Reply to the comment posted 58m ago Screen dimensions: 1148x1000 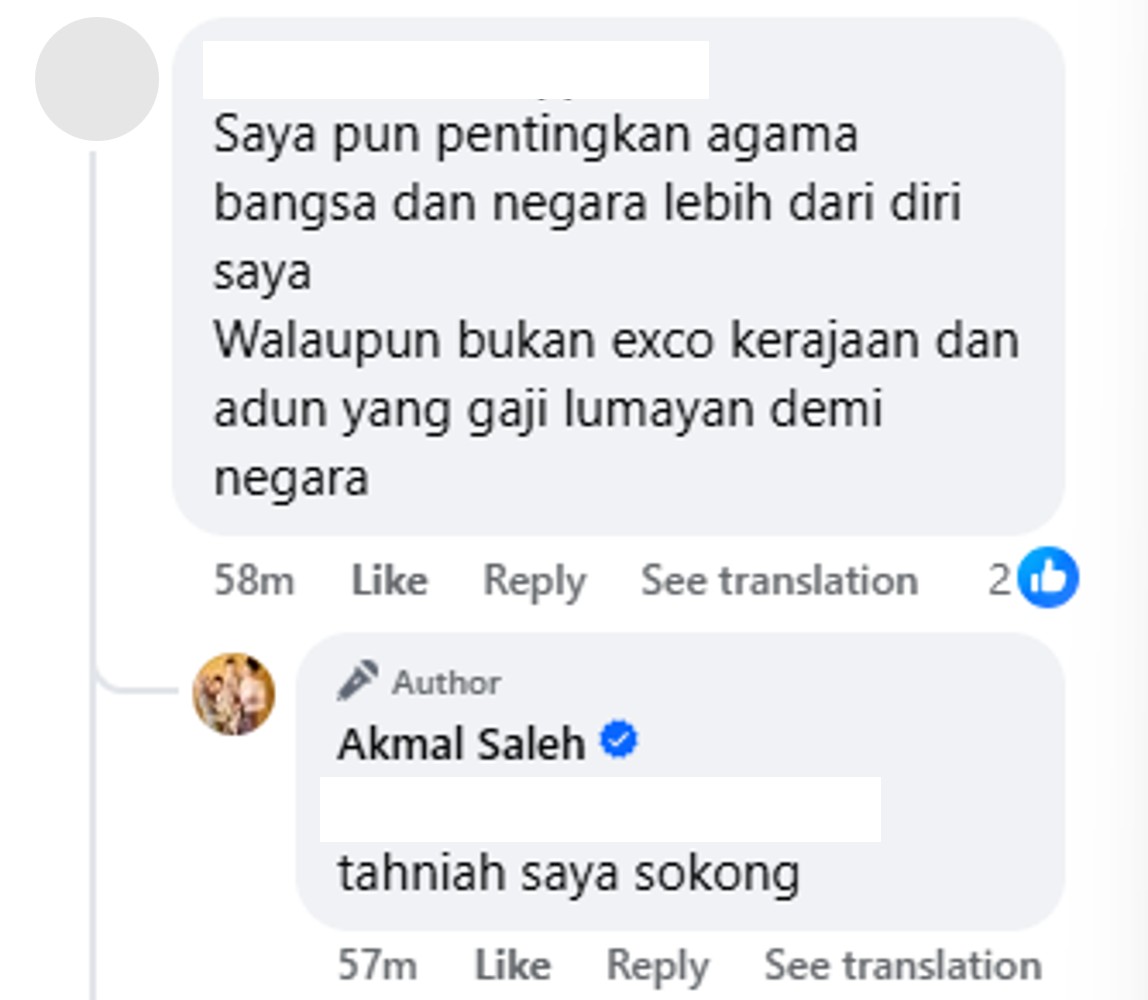coord(534,582)
